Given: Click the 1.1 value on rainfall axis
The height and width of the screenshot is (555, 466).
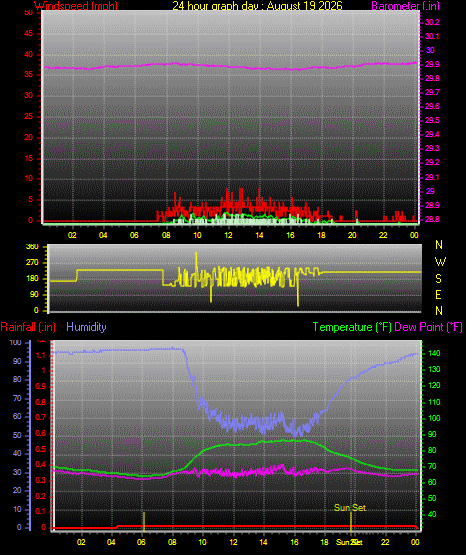Looking at the screenshot, I should [x=41, y=355].
